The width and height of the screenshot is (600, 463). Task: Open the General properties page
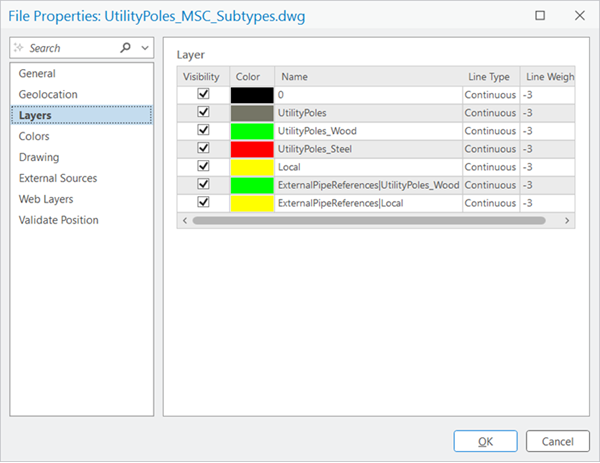(37, 74)
